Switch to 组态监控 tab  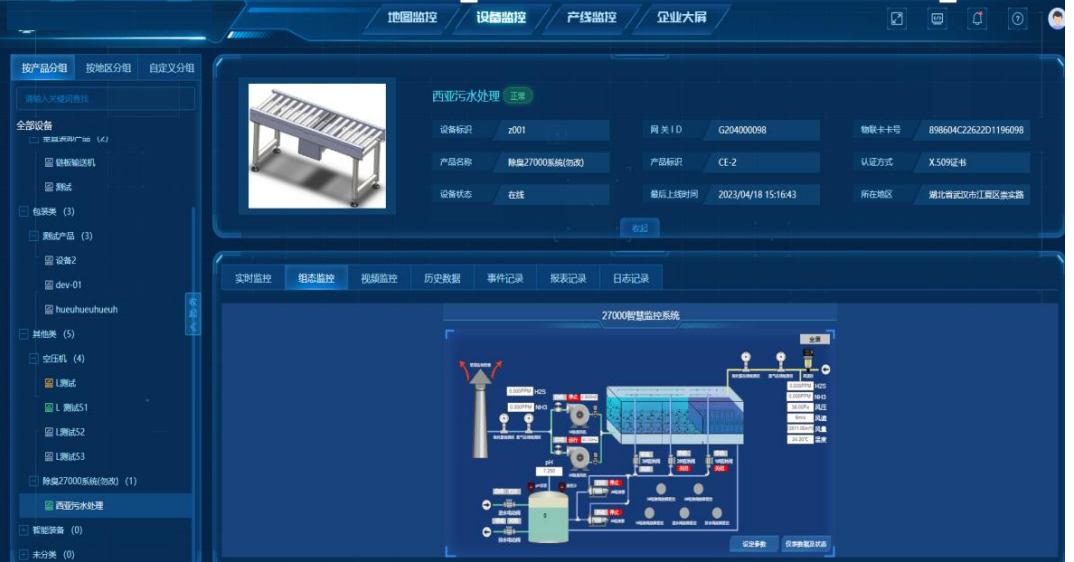pos(316,278)
